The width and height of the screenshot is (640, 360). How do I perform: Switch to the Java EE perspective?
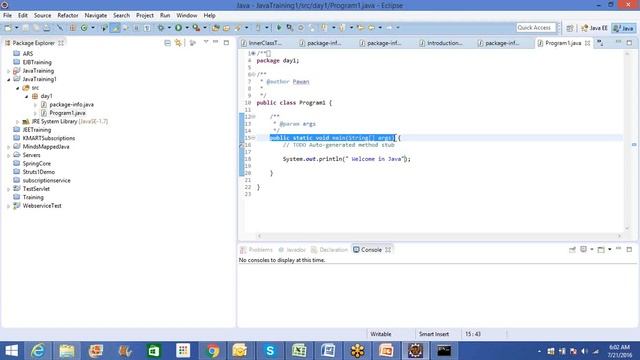(x=594, y=28)
